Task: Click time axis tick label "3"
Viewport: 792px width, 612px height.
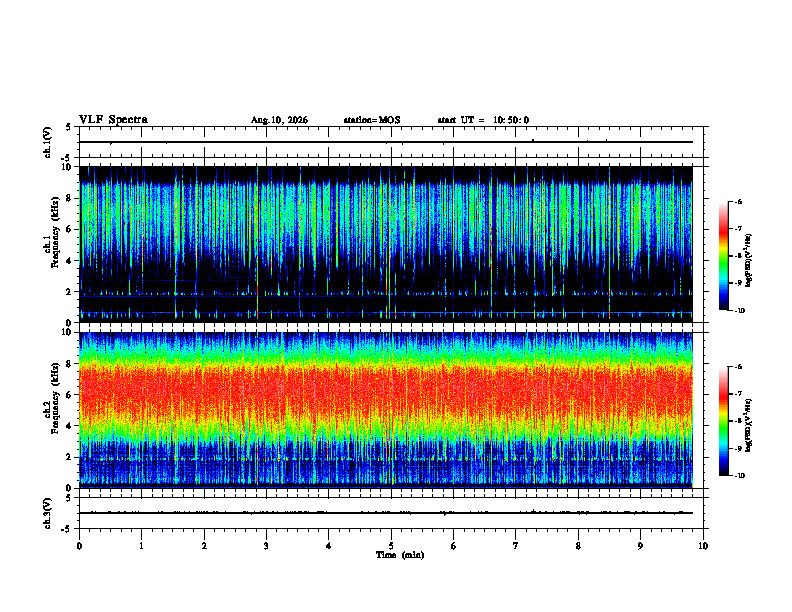Action: pyautogui.click(x=266, y=546)
